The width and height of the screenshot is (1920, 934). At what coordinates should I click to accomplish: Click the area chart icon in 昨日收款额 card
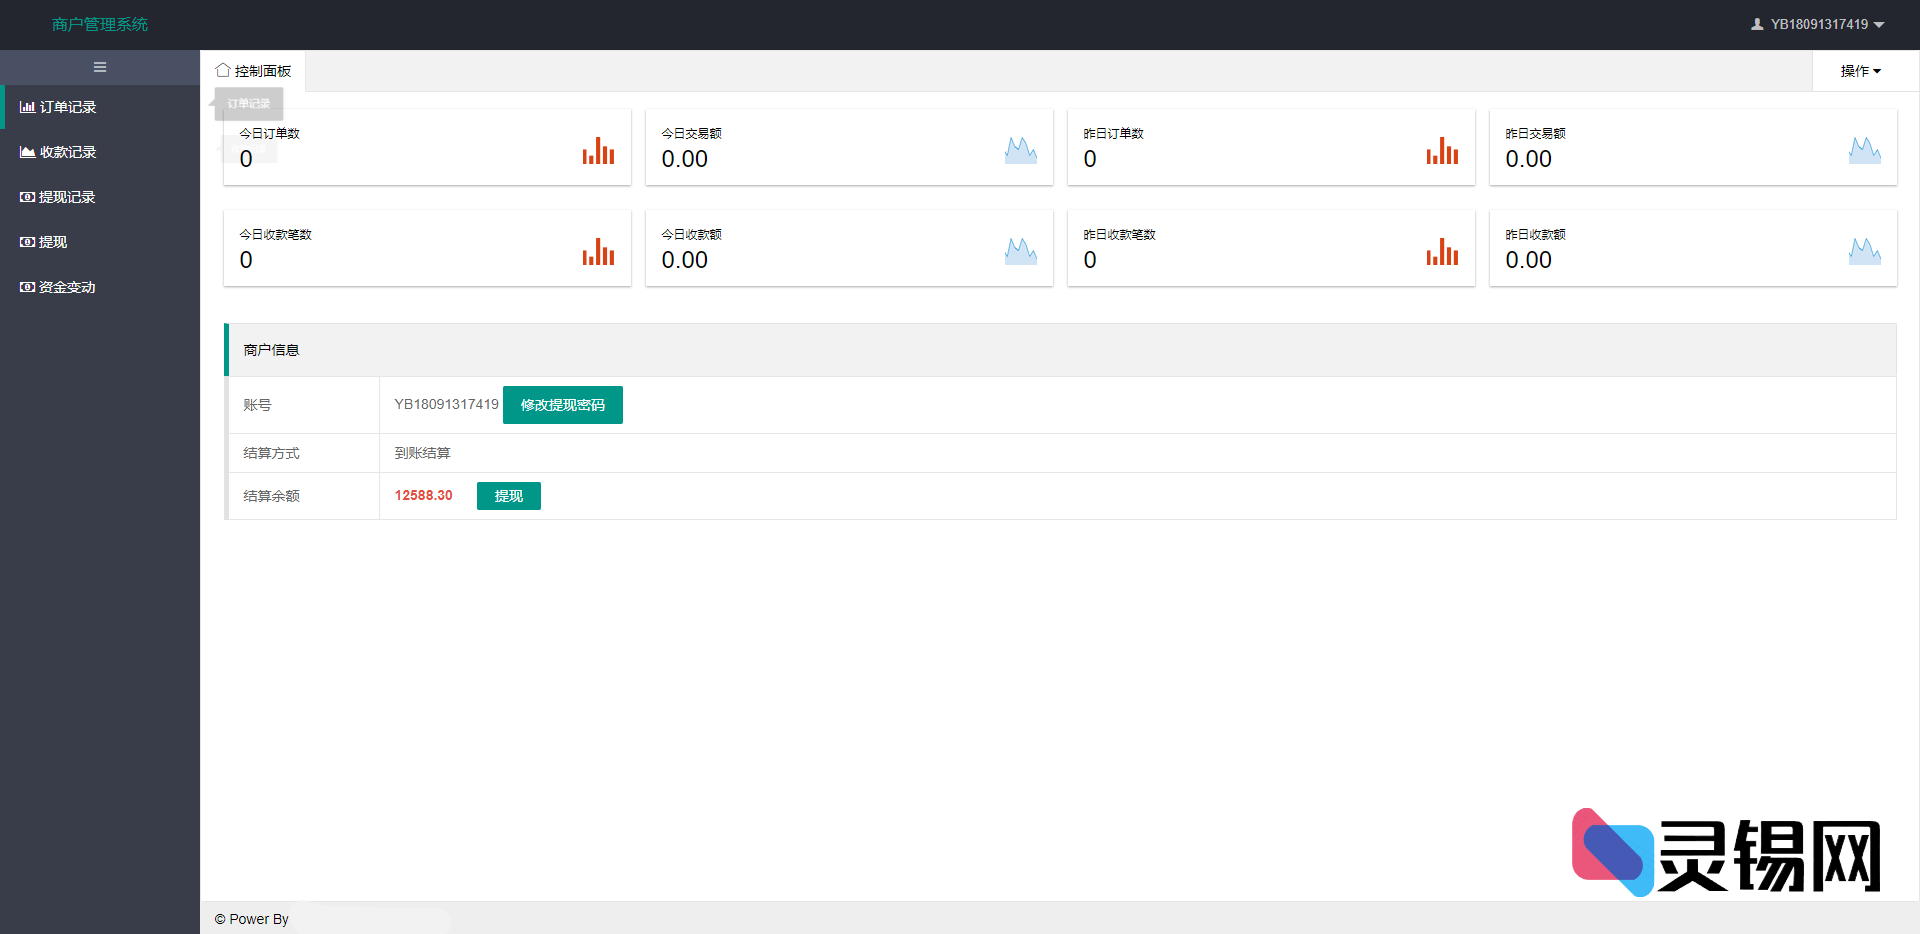(1864, 252)
